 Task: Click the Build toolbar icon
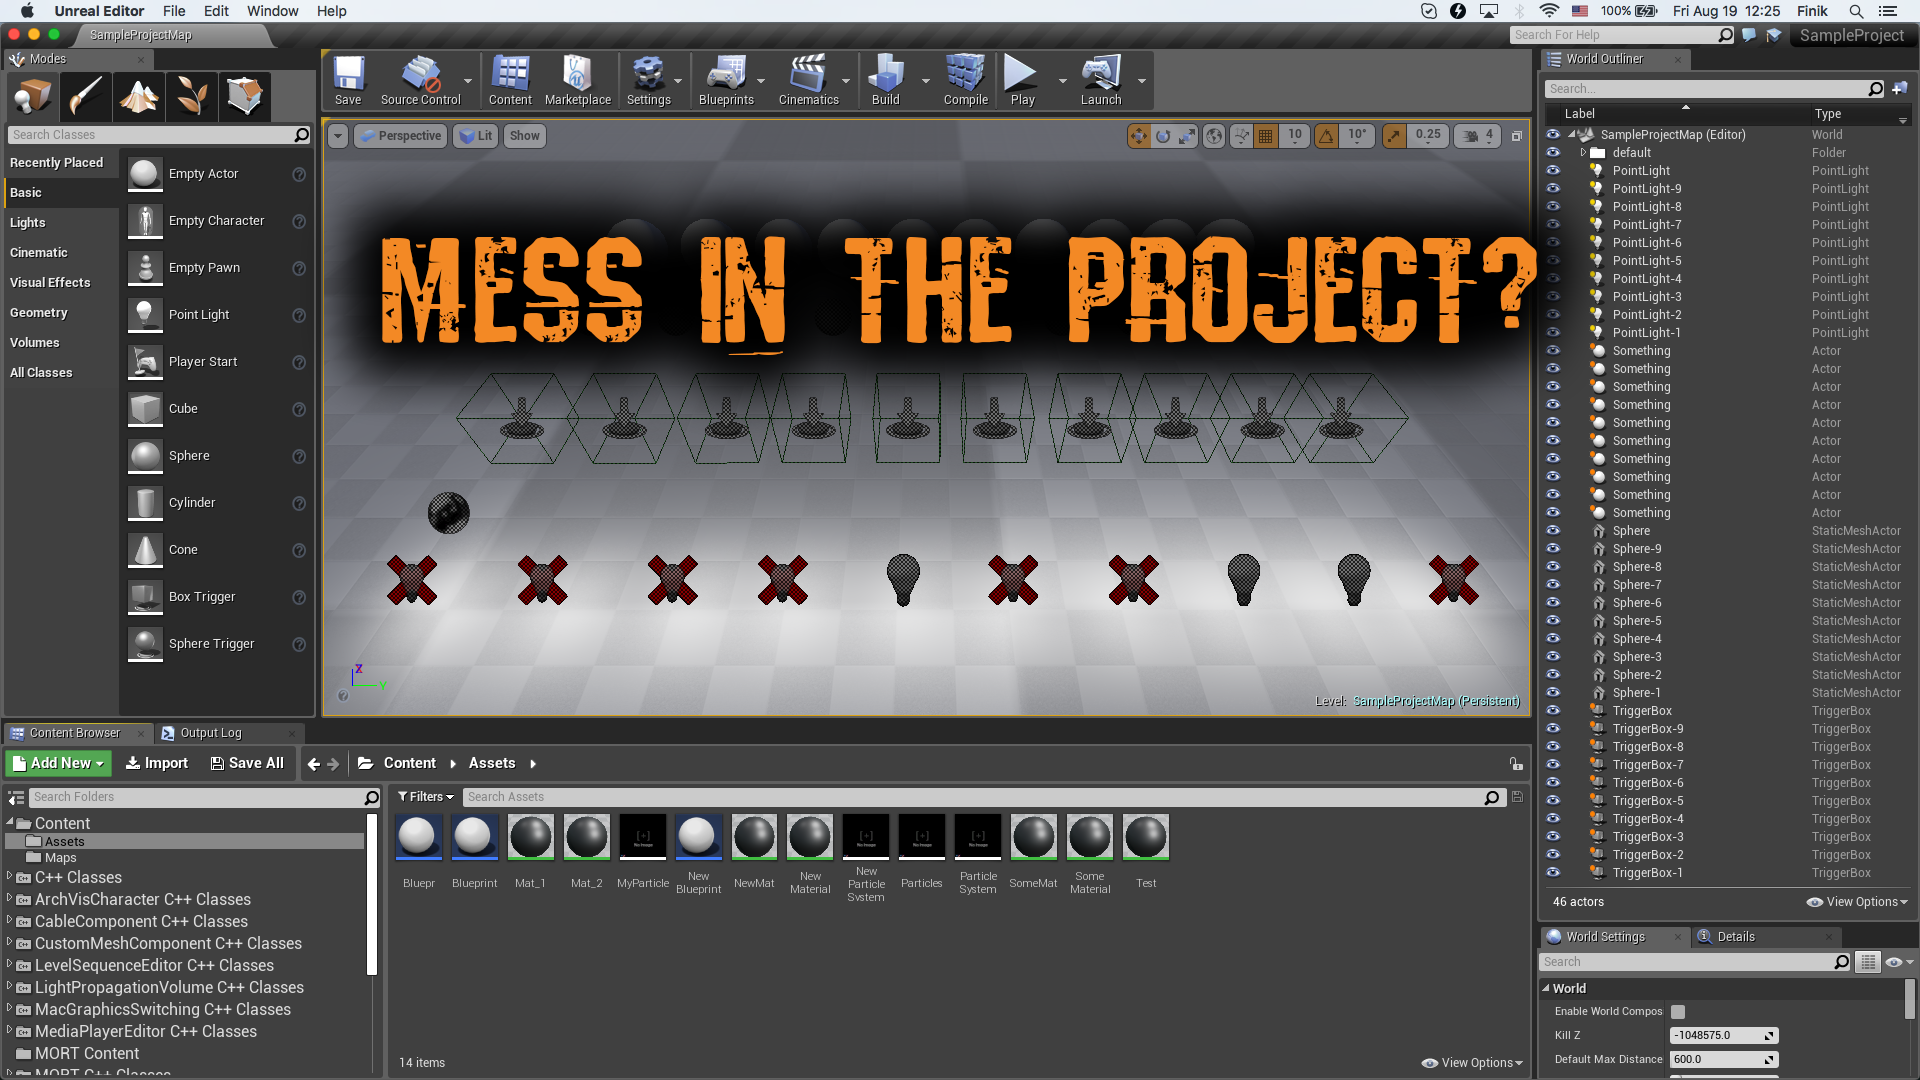[x=886, y=80]
